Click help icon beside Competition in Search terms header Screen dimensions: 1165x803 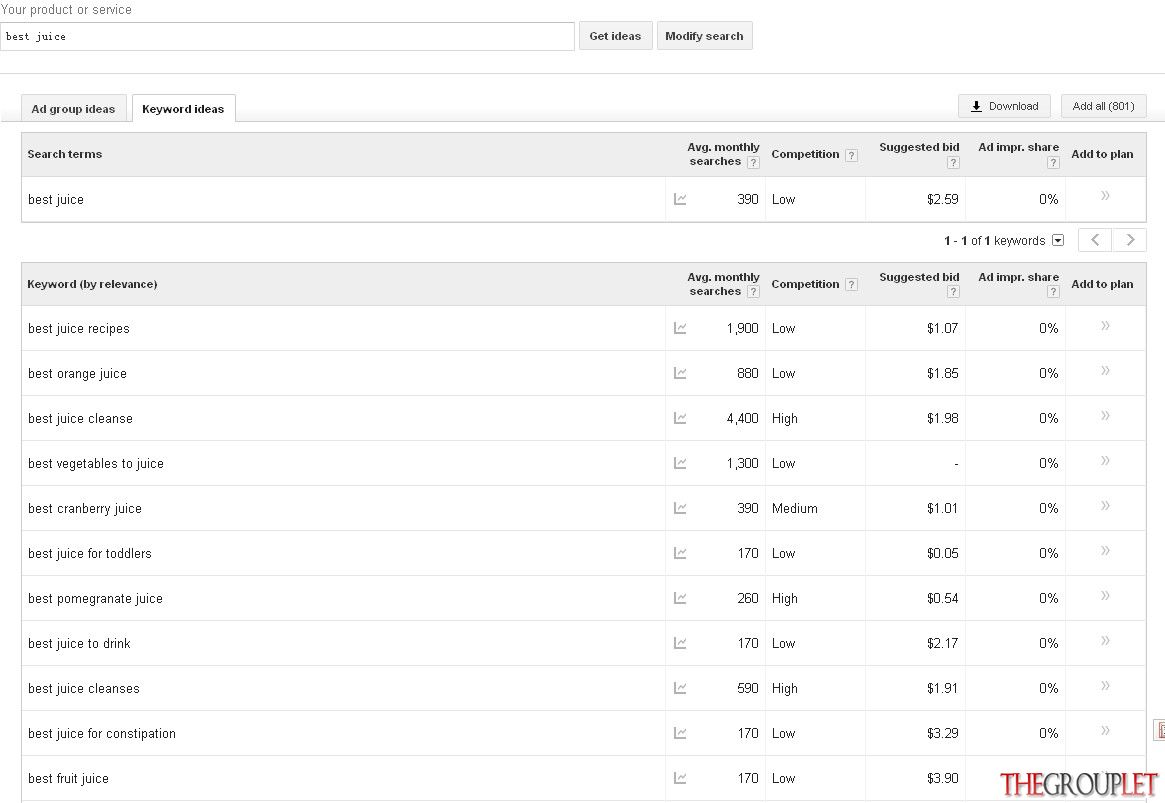click(851, 155)
